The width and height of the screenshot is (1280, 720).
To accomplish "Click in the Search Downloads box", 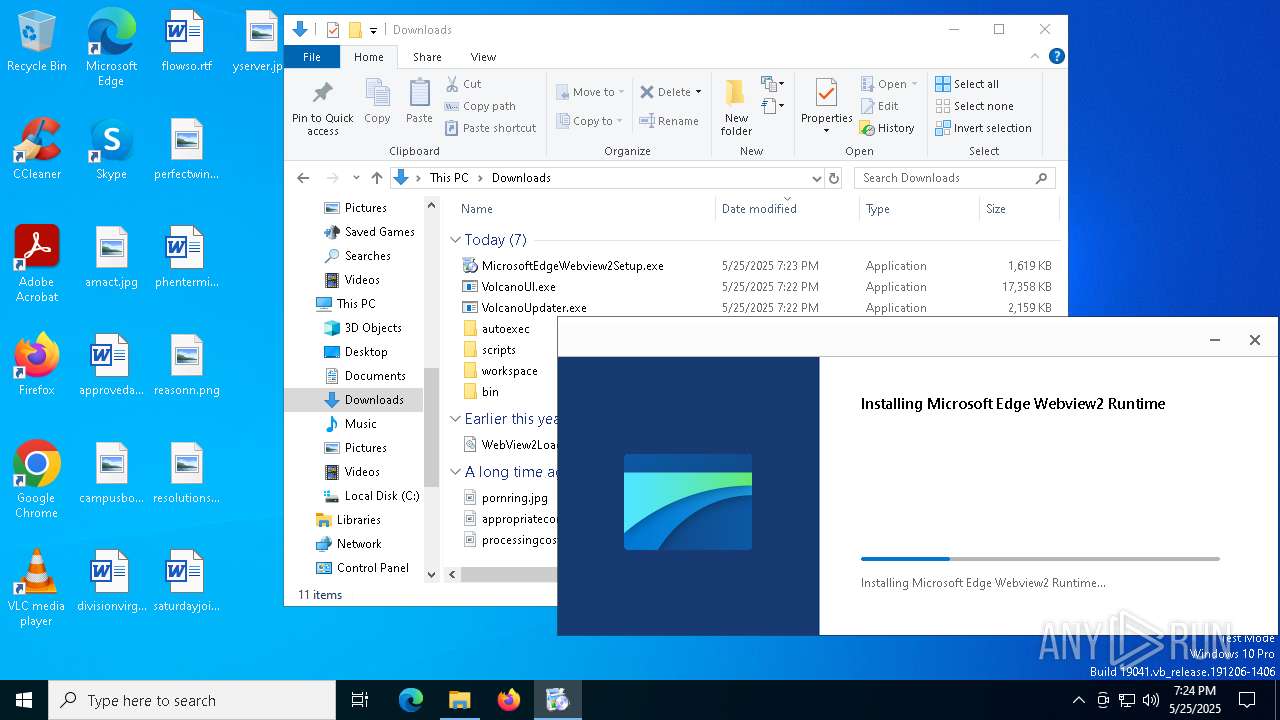I will (x=954, y=178).
